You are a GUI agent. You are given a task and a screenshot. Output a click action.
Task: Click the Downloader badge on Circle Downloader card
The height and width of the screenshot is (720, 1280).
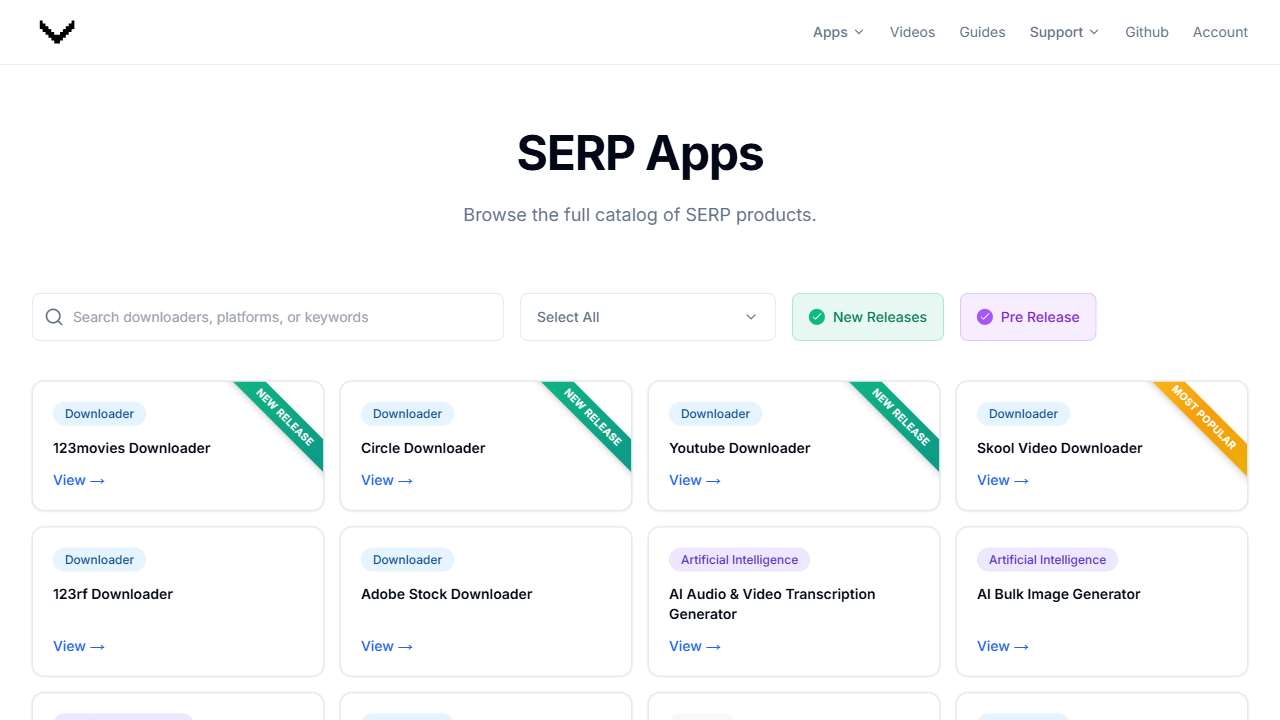click(407, 414)
